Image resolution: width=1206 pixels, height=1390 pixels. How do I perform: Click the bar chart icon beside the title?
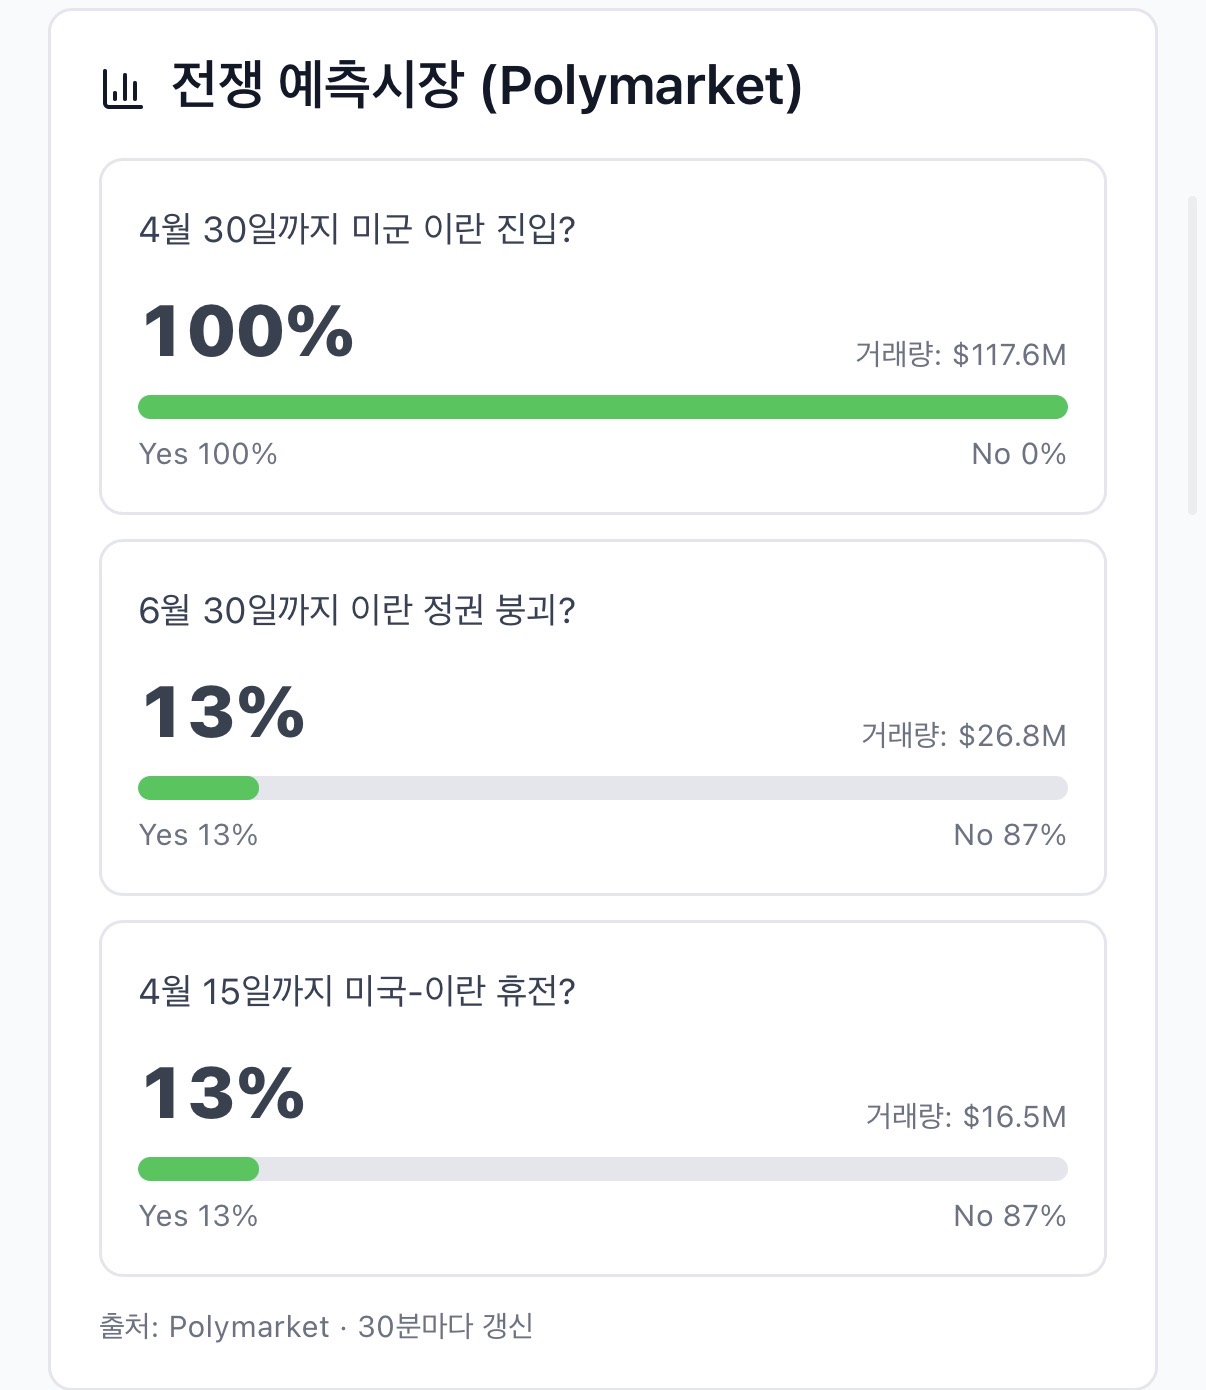(x=123, y=88)
